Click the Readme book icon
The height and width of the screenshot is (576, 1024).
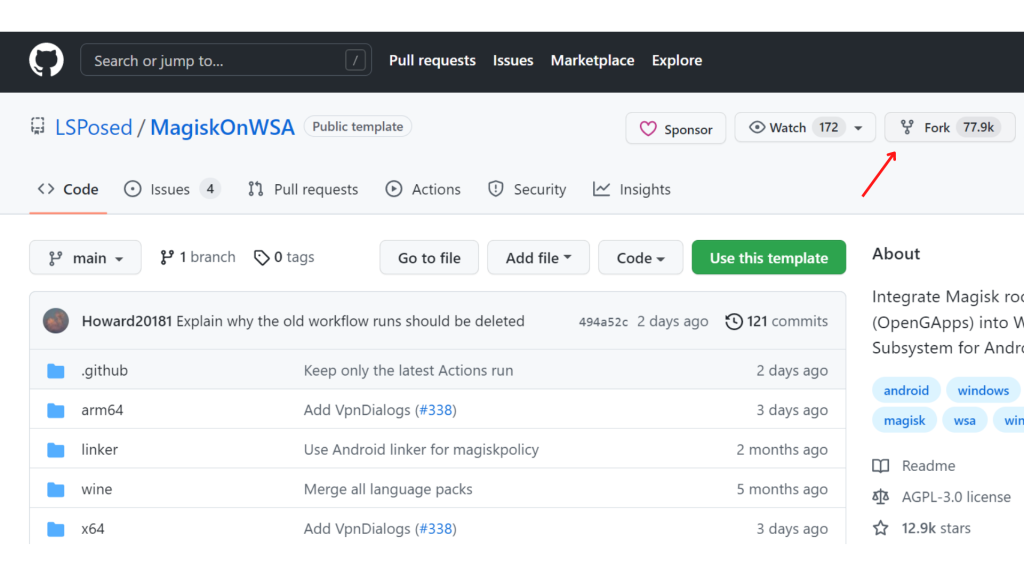click(x=881, y=466)
